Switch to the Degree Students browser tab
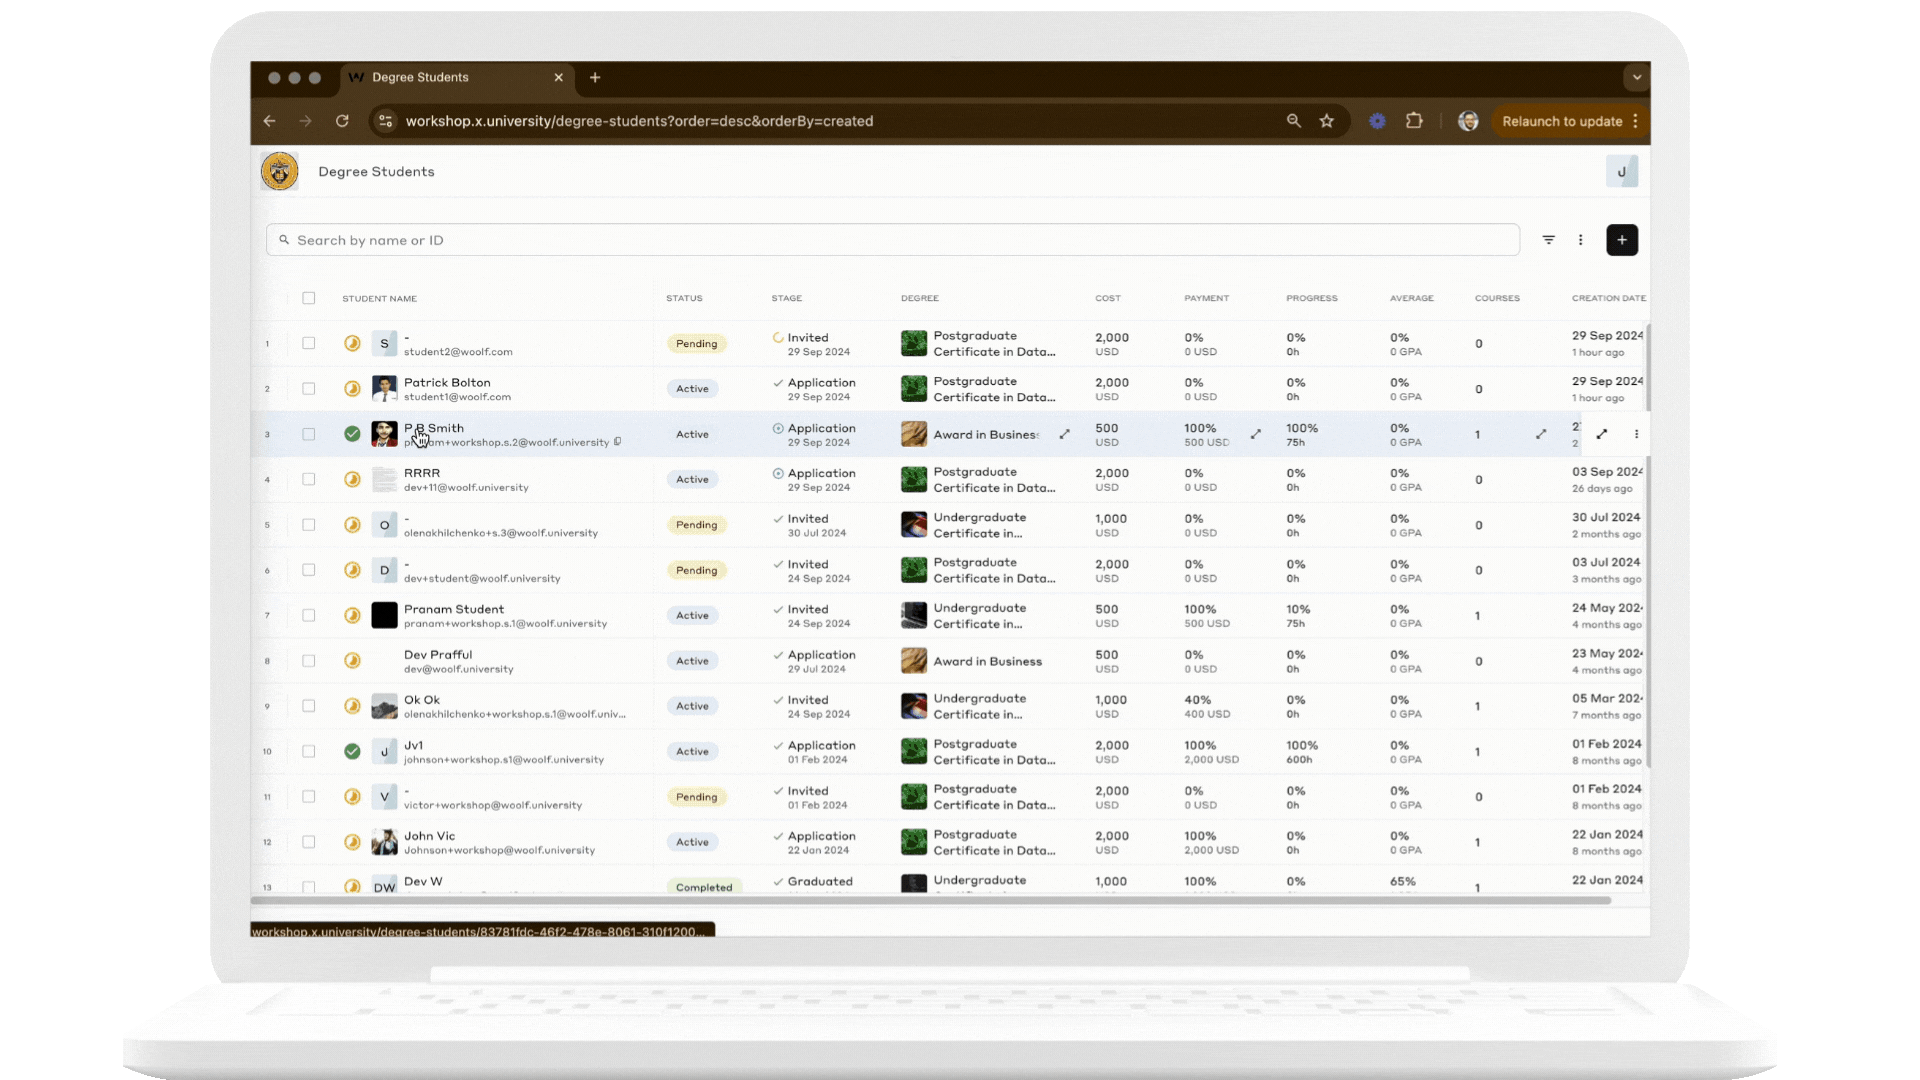 click(420, 77)
